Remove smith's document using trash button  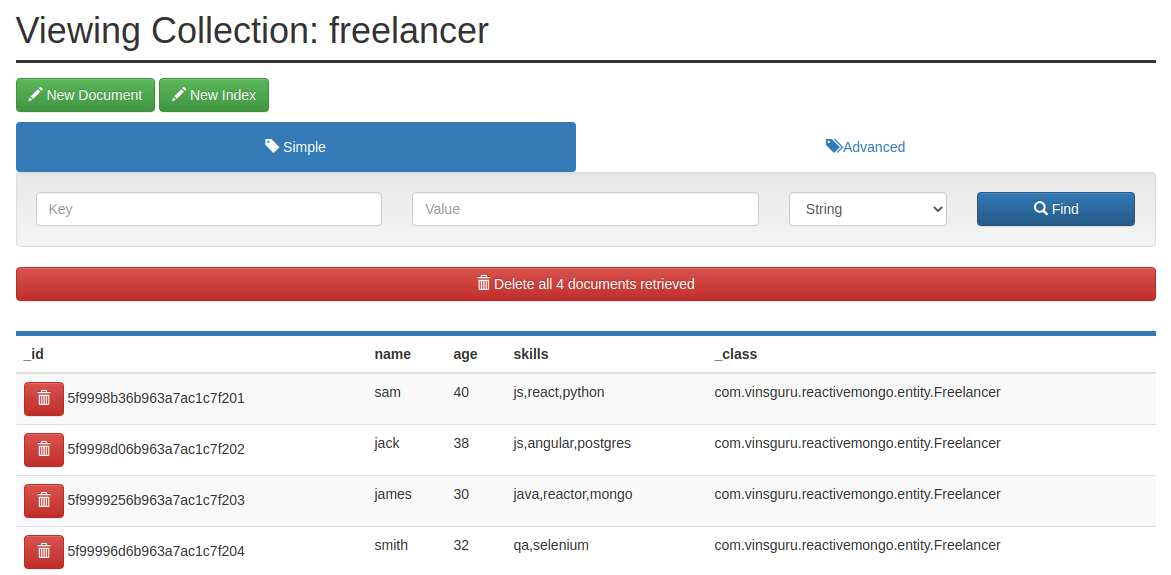pos(44,551)
